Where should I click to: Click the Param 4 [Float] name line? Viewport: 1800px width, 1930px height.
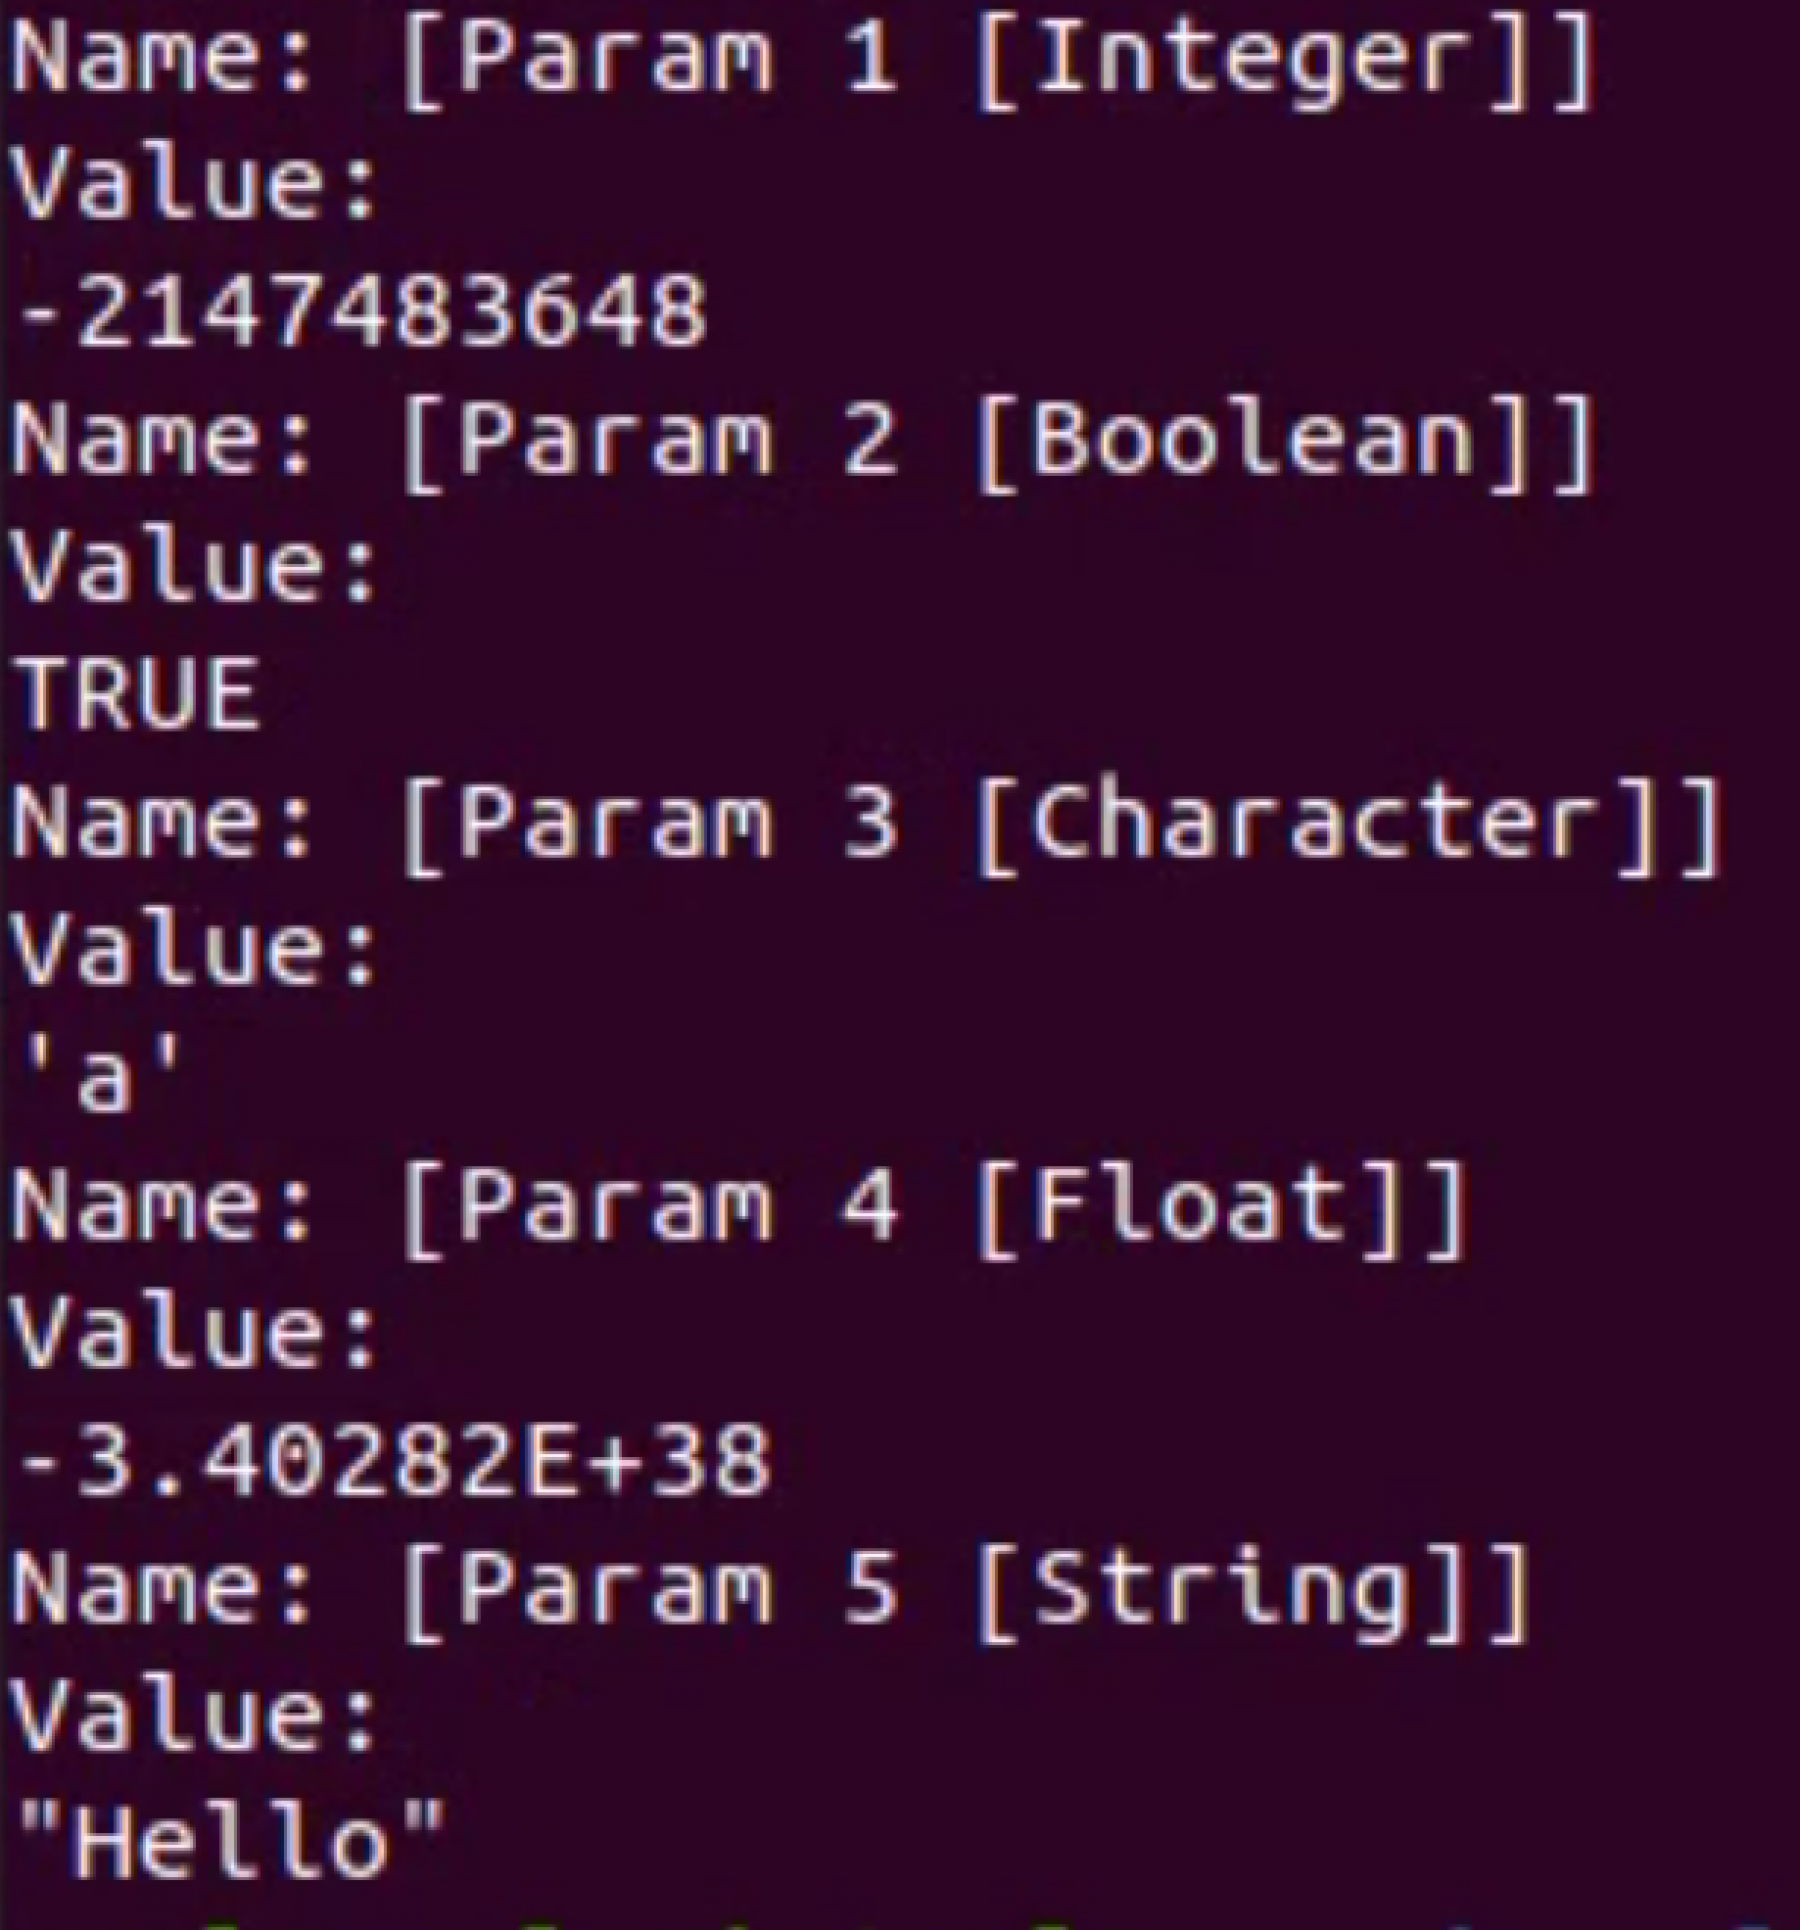(x=739, y=1208)
